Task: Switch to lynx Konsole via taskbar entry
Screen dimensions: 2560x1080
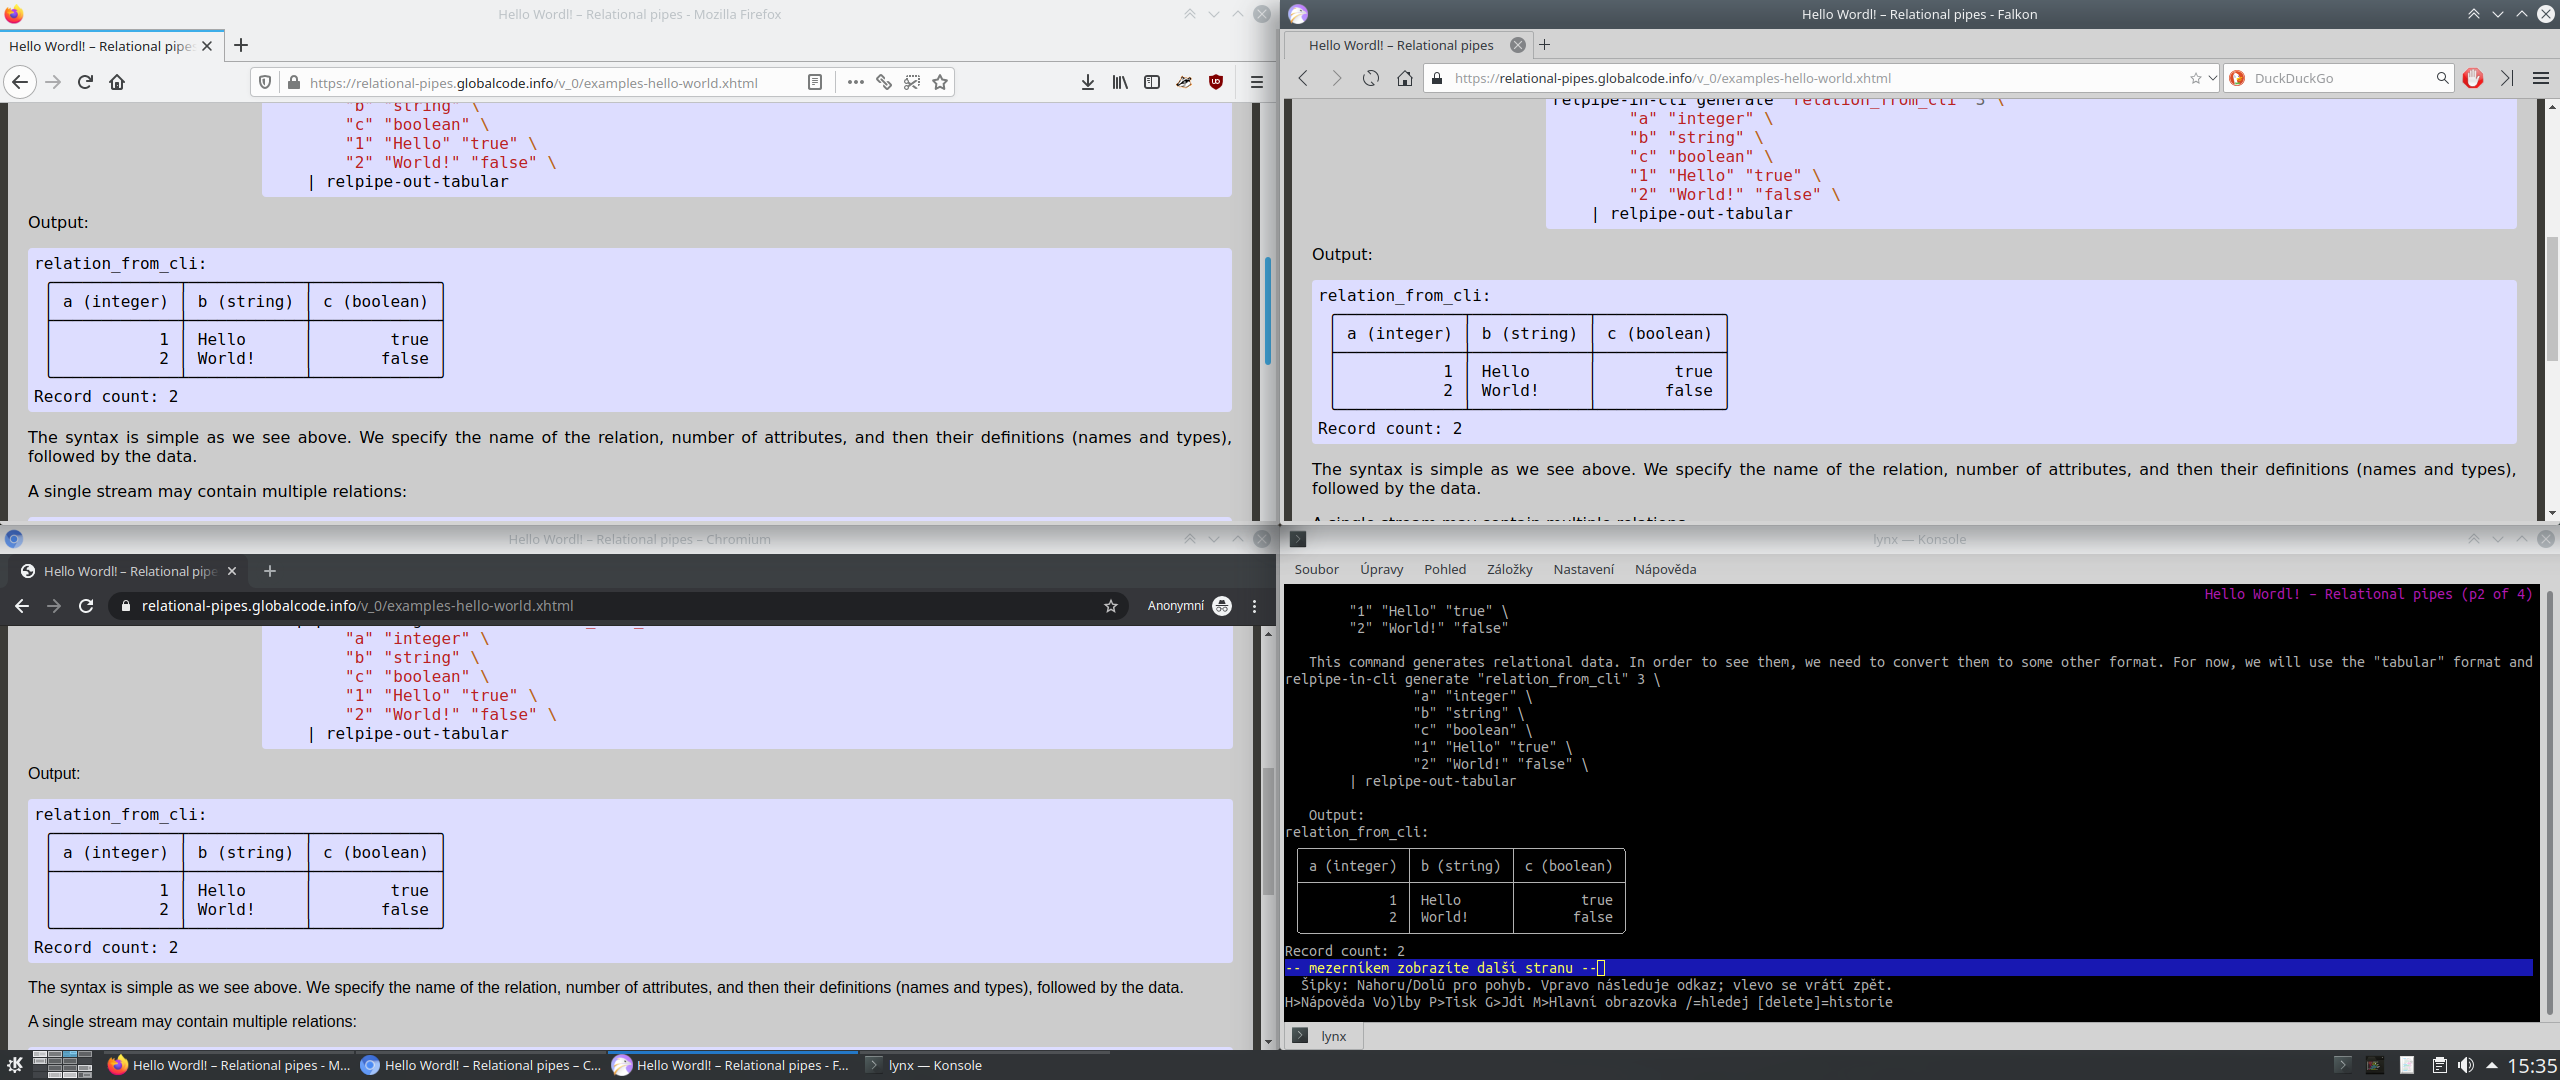Action: click(985, 1065)
